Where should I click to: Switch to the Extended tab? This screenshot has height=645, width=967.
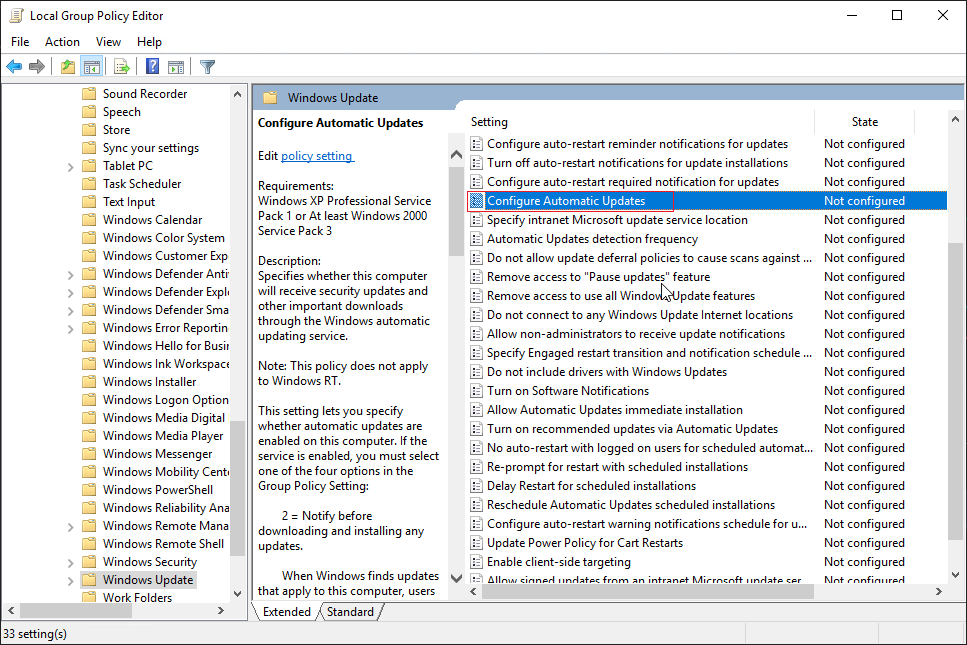(x=287, y=612)
